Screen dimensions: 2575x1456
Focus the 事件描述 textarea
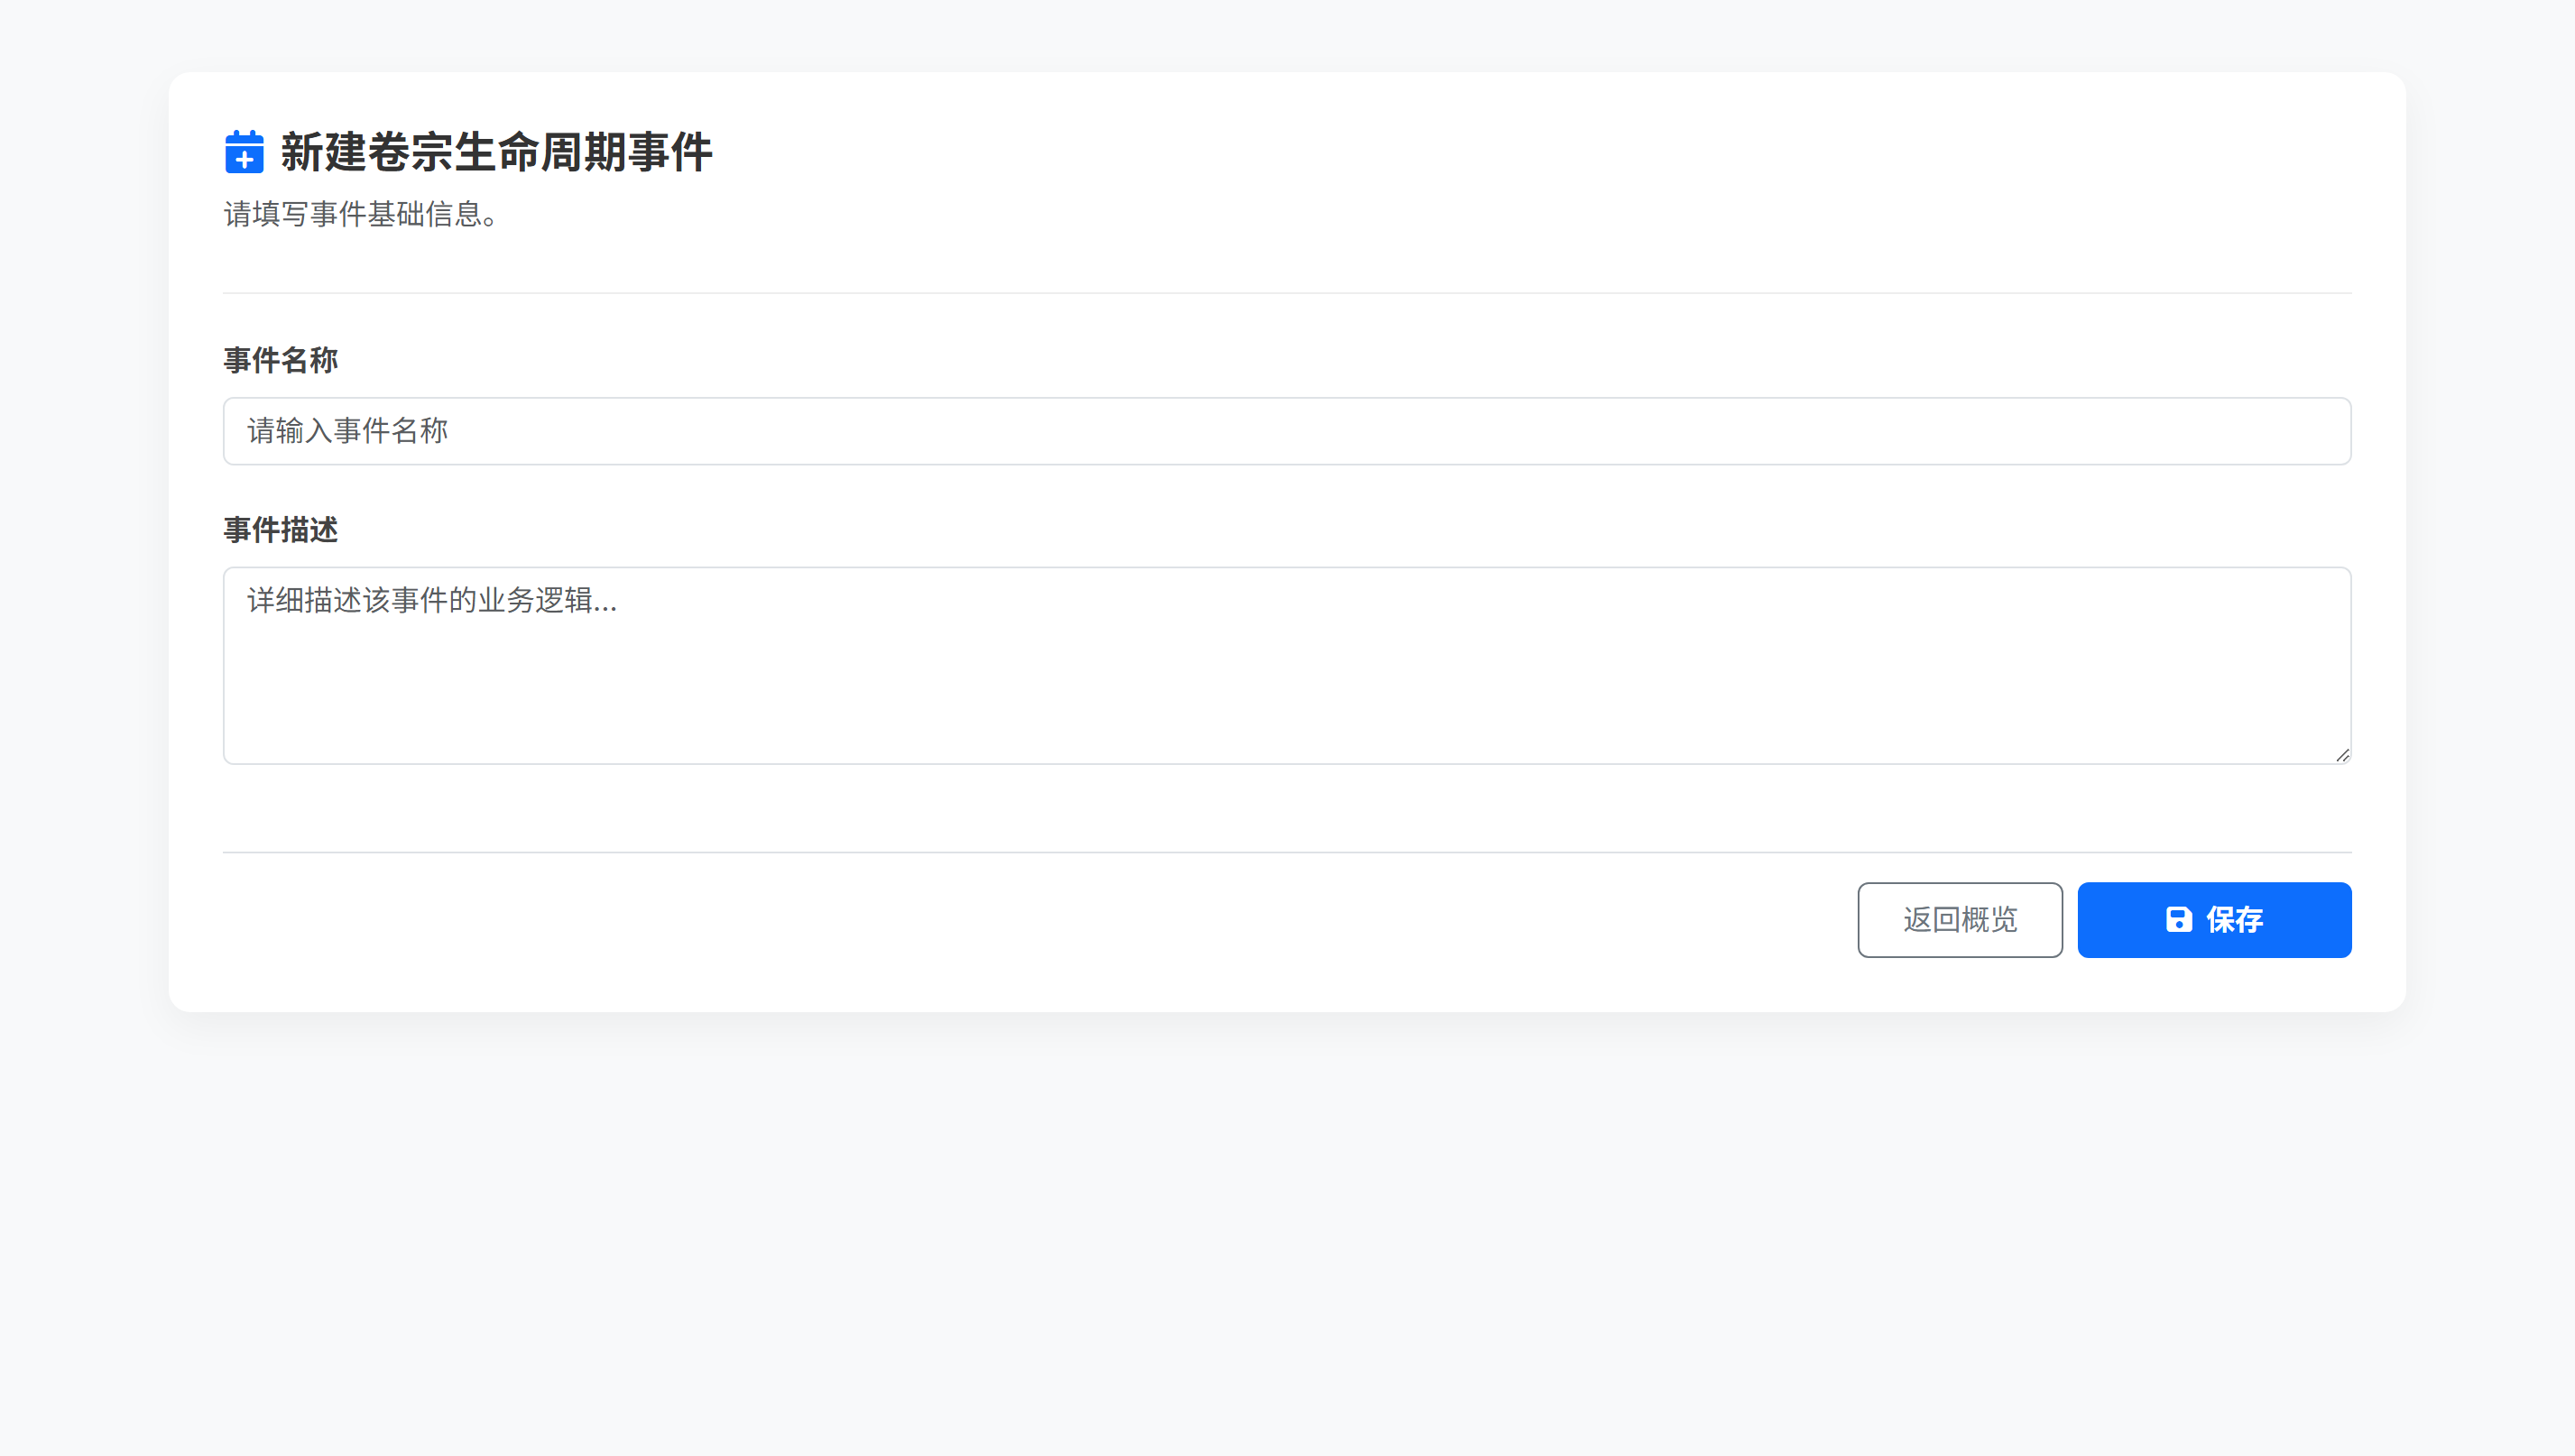1286,665
